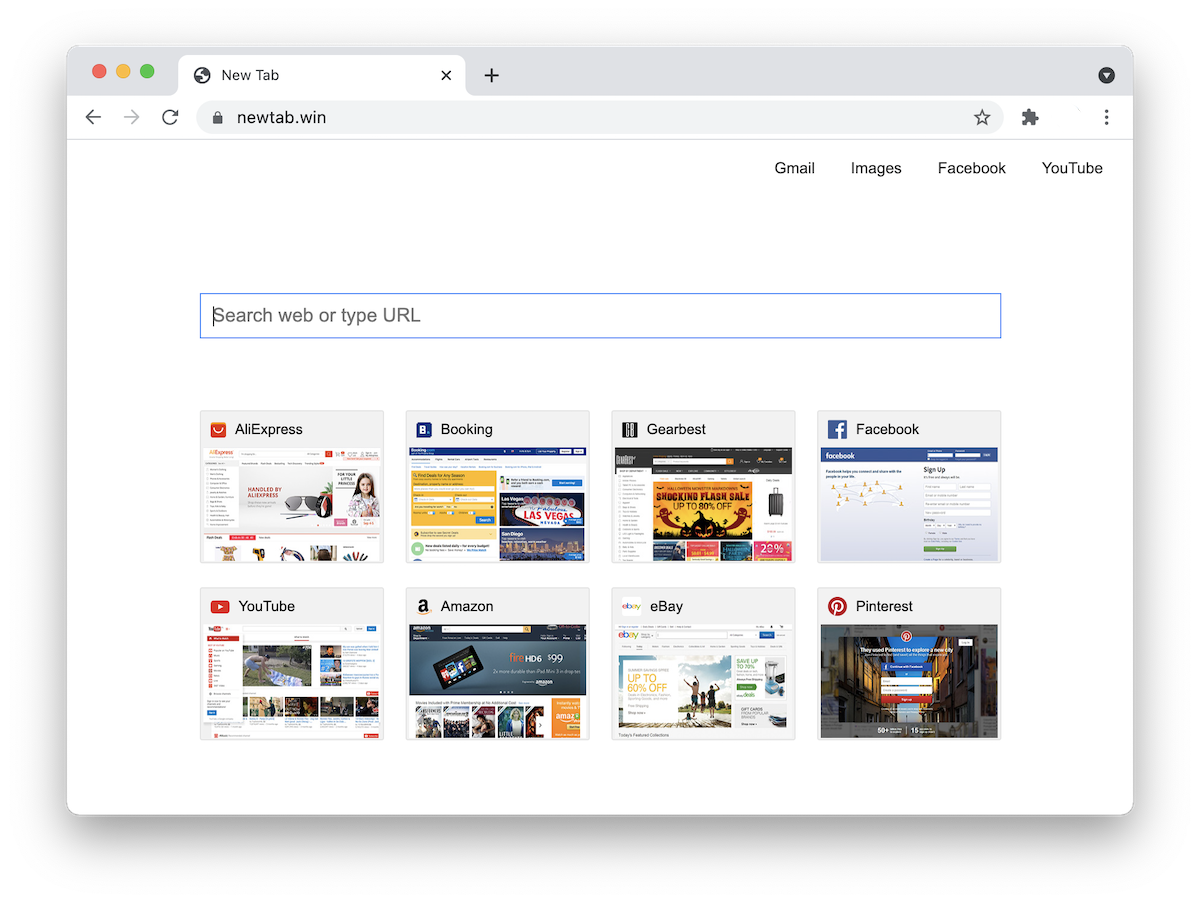This screenshot has width=1200, height=903.
Task: Open the YouTube link in top bar
Action: pos(1072,168)
